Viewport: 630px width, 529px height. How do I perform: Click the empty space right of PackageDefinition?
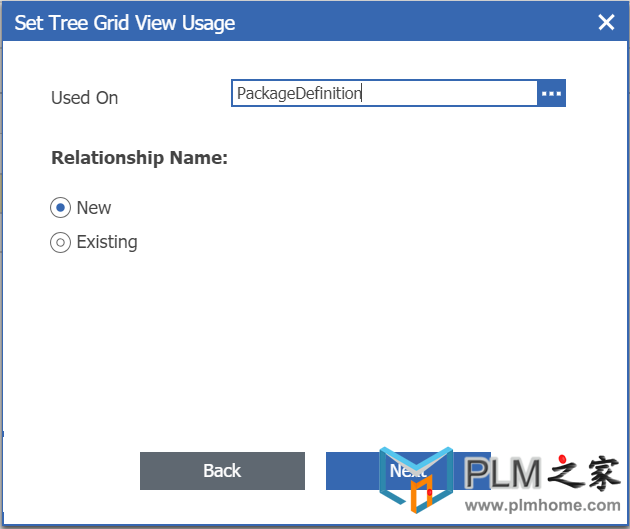point(449,93)
